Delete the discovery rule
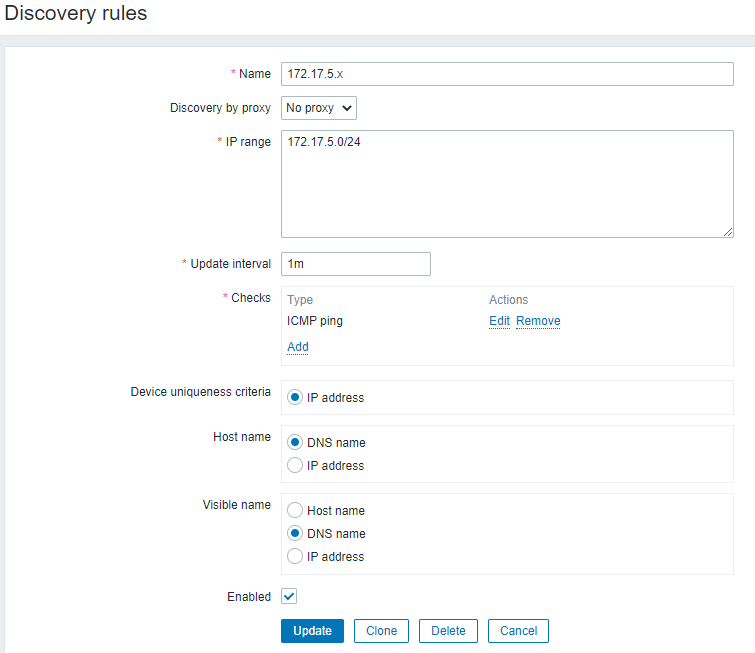Viewport: 755px width, 653px height. [448, 631]
